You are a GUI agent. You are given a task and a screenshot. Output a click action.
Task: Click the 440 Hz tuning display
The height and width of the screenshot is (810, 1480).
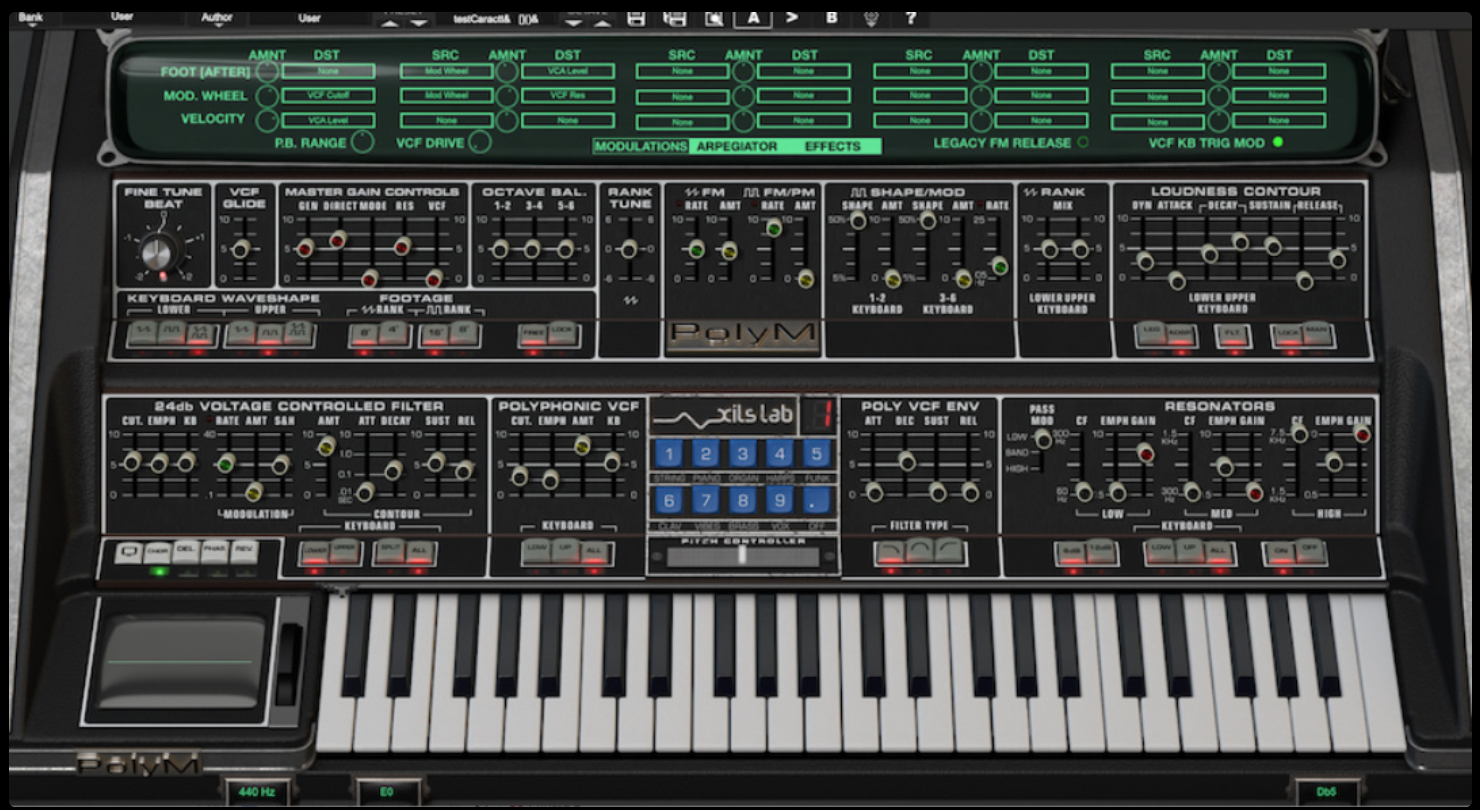click(258, 792)
